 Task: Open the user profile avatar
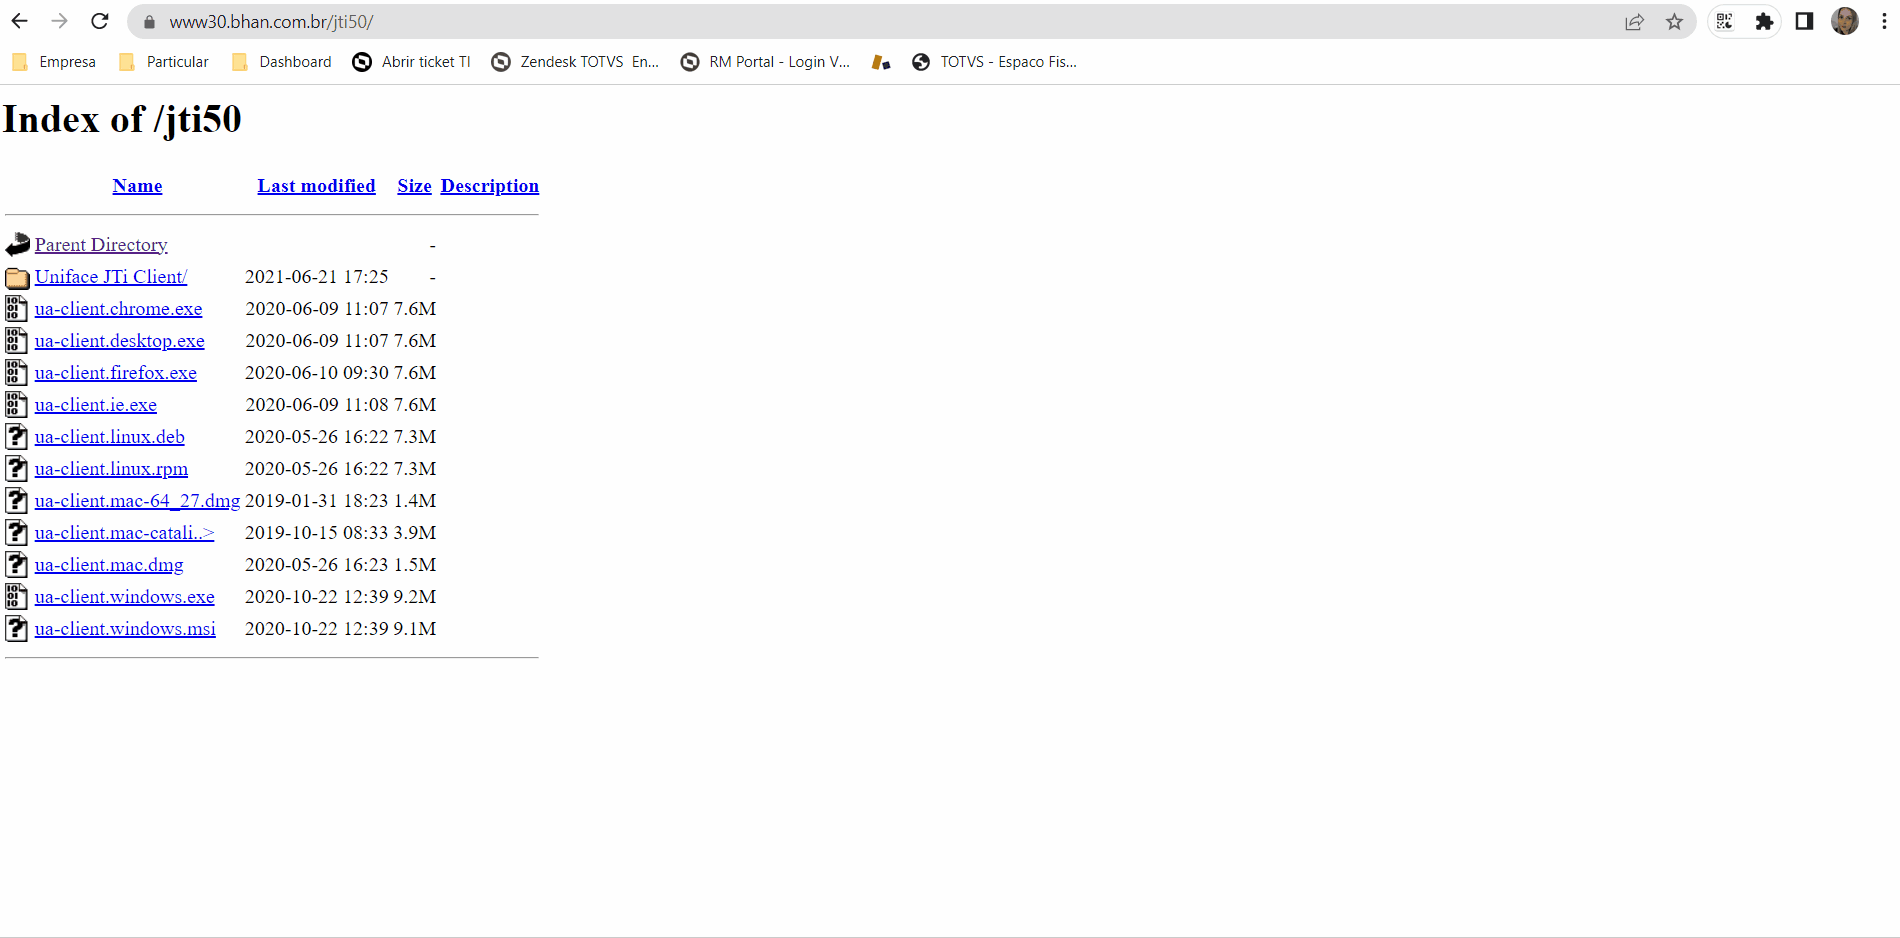(x=1845, y=21)
